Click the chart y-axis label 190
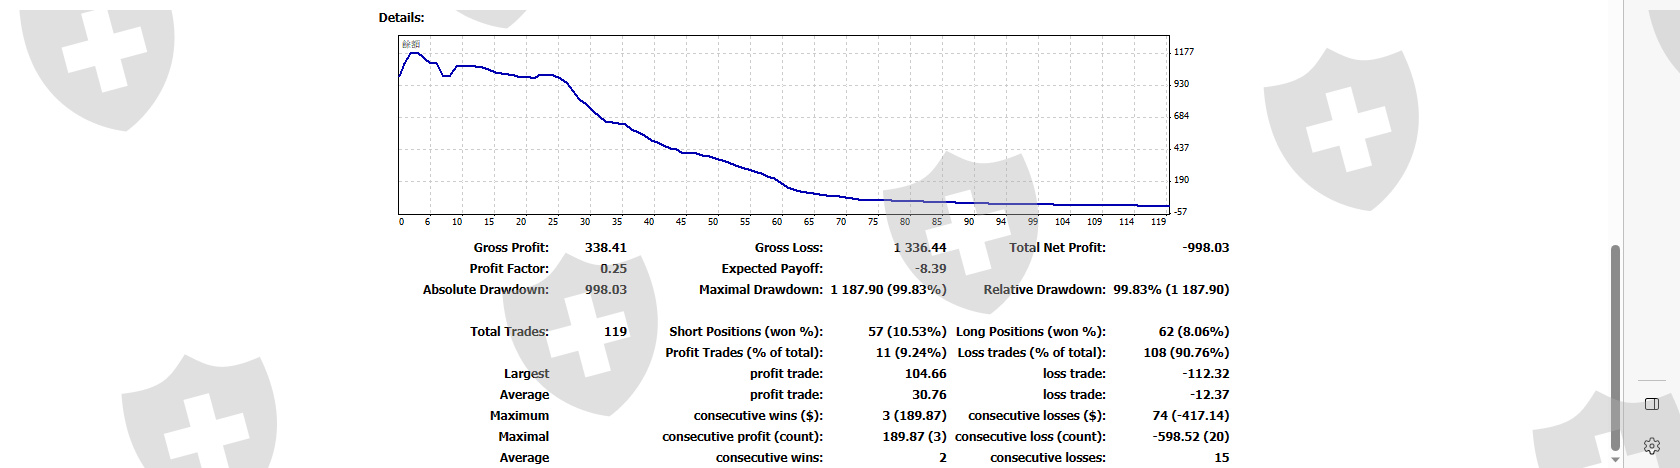1680x468 pixels. 1182,180
